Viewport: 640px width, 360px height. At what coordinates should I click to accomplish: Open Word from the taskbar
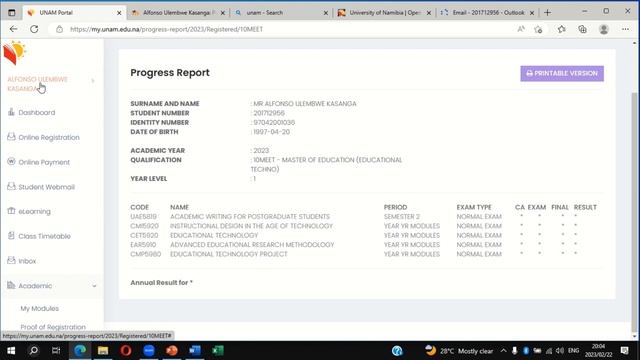tap(195, 351)
